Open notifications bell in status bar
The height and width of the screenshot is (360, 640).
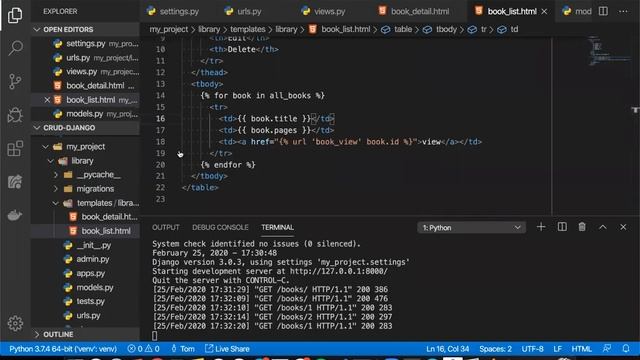pos(626,349)
